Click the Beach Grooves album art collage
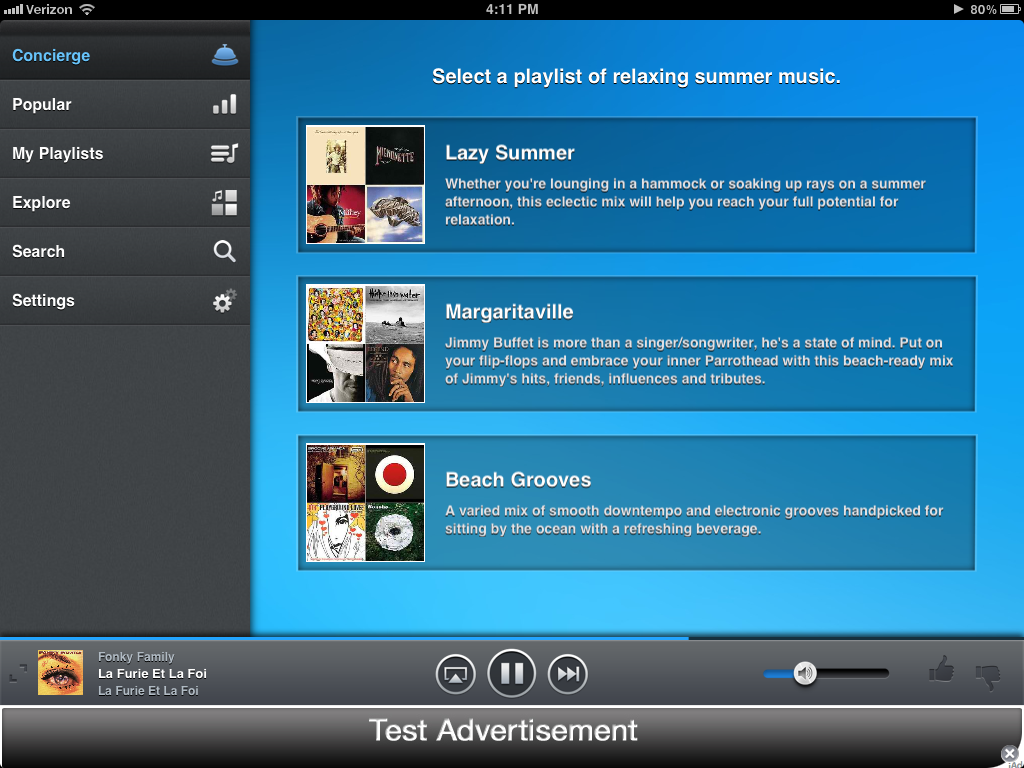 366,503
